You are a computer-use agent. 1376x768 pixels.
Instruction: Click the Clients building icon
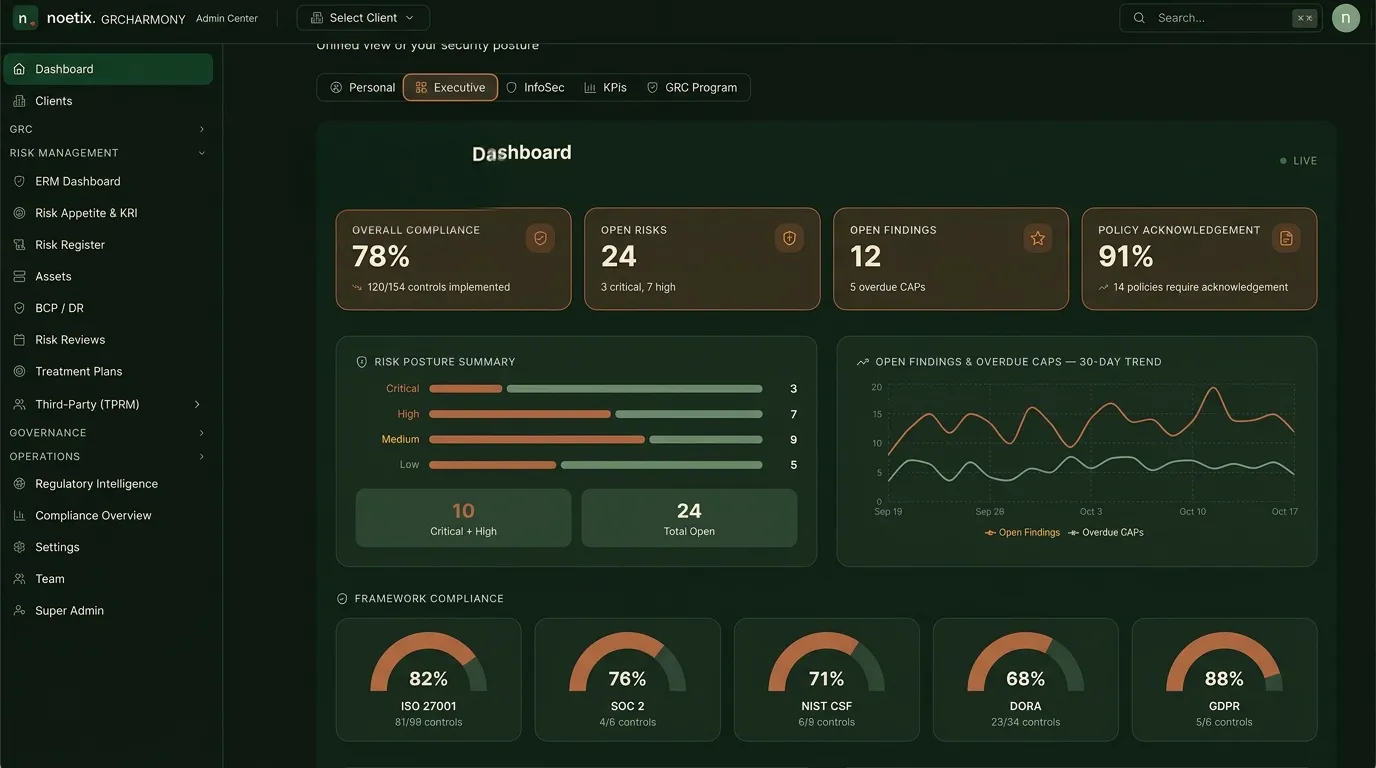(x=19, y=101)
